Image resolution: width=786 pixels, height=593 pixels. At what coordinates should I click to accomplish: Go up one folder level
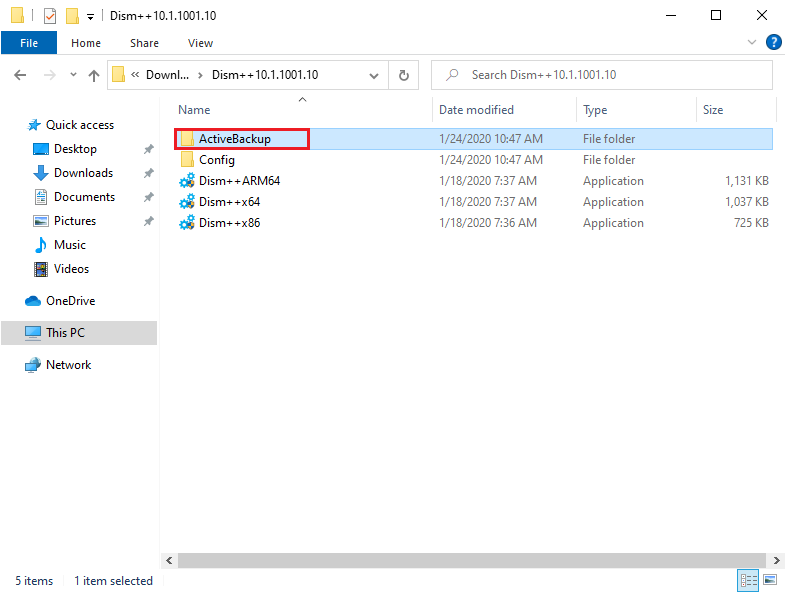point(94,75)
